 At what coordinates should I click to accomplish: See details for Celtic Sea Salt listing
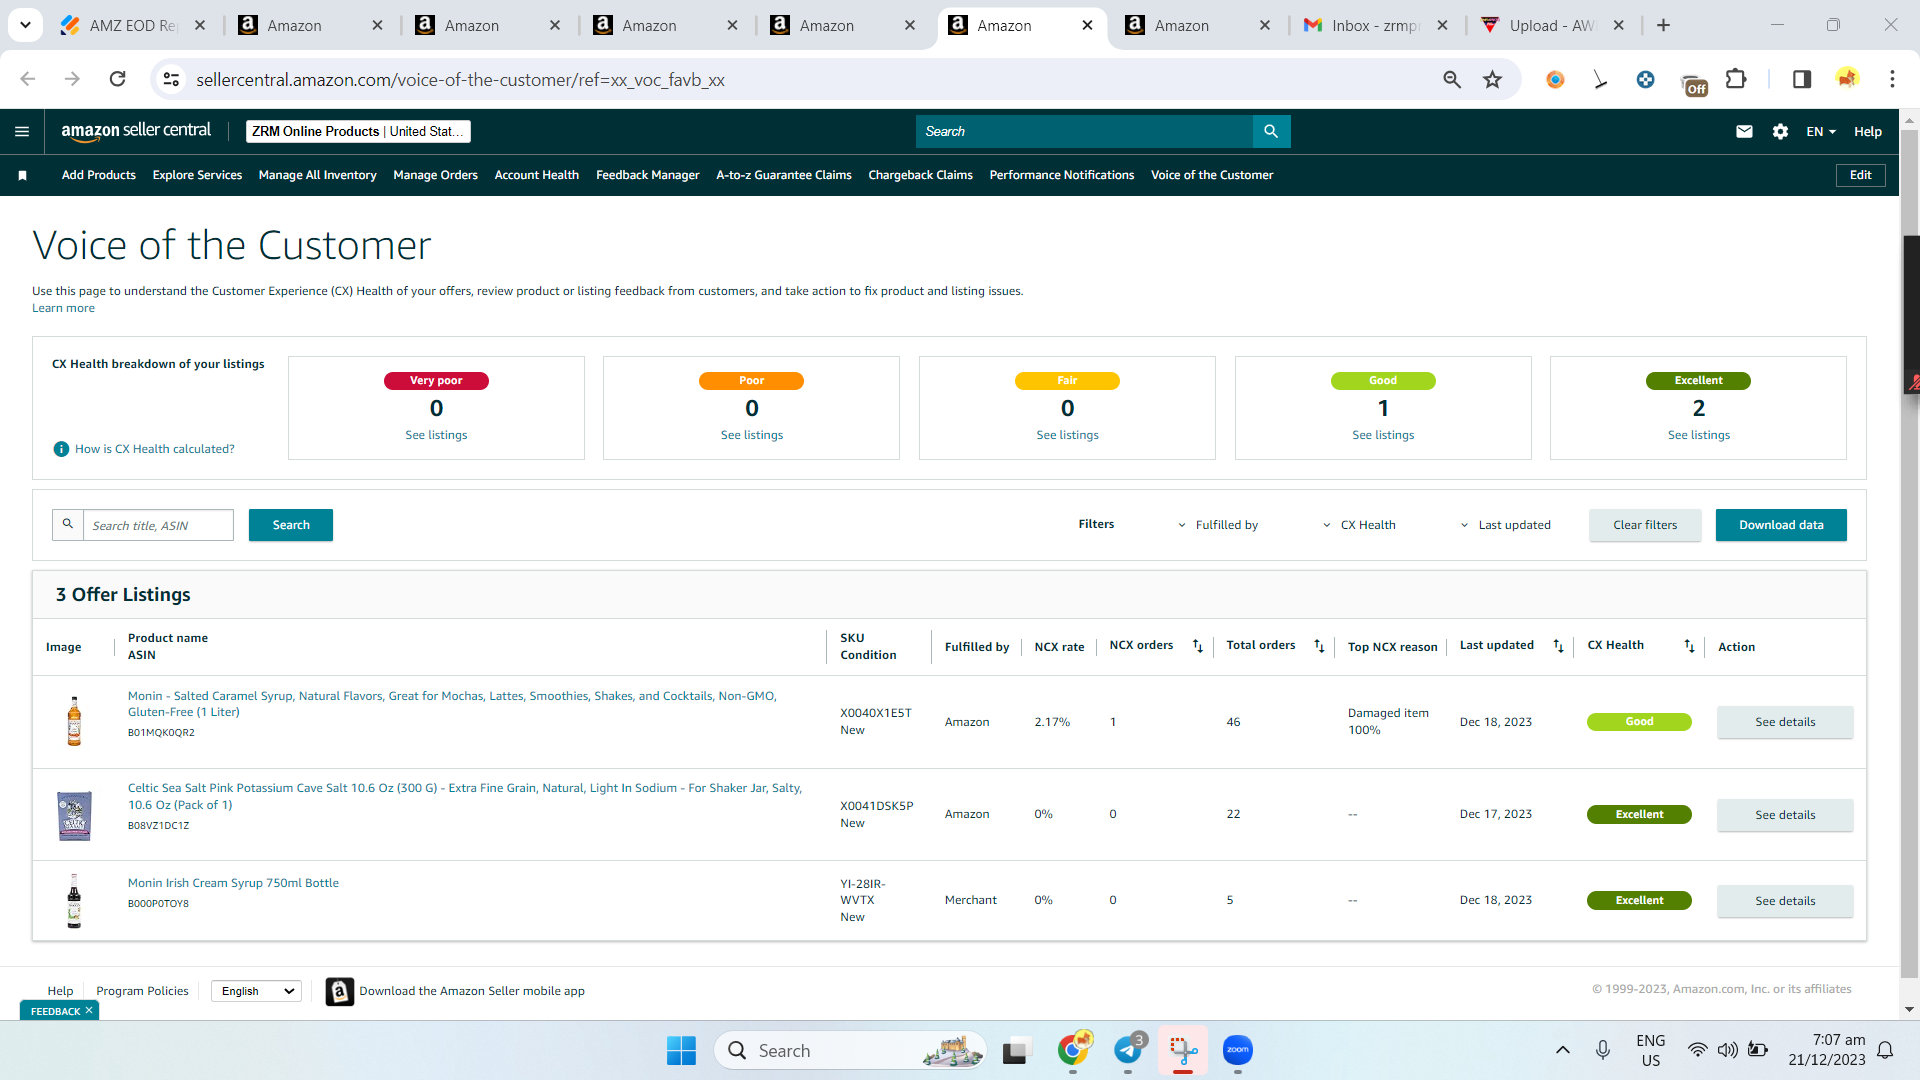1785,815
